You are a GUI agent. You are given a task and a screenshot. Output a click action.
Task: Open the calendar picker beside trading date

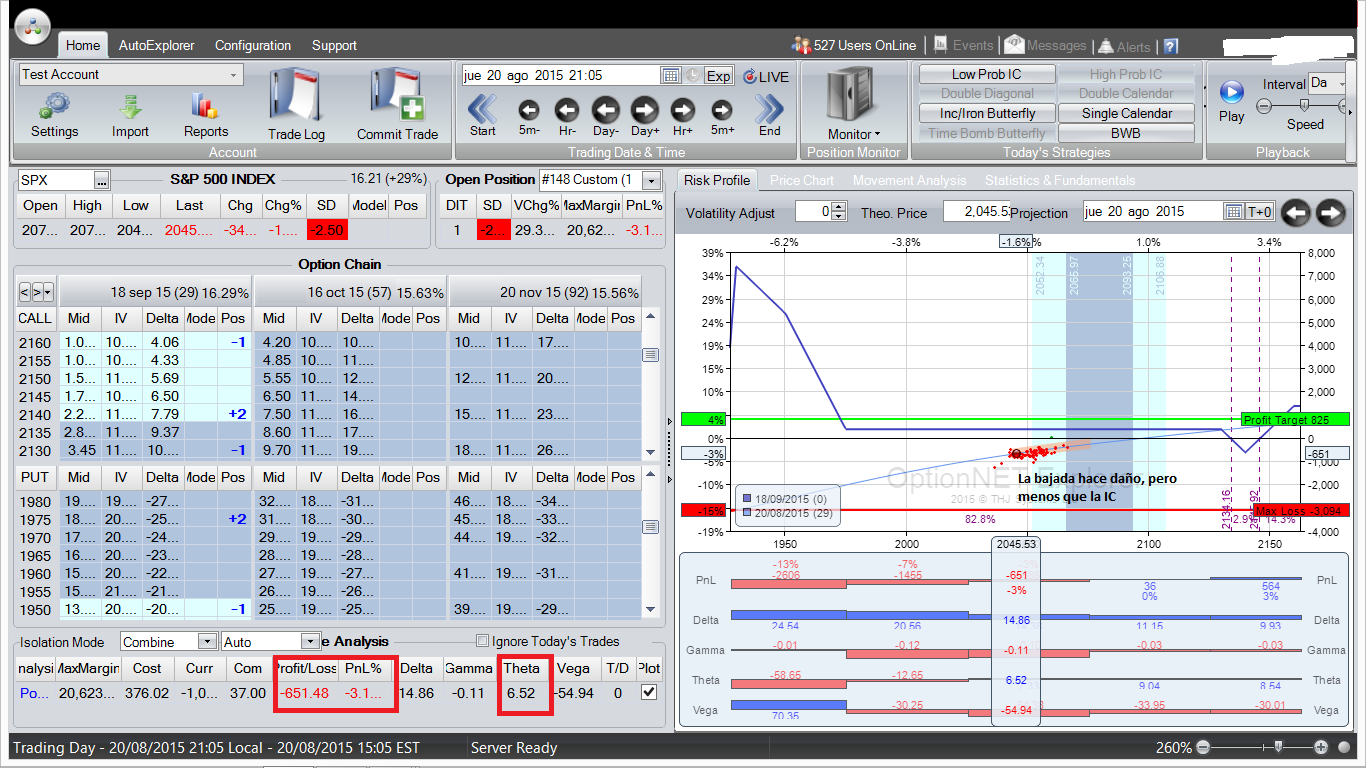671,76
